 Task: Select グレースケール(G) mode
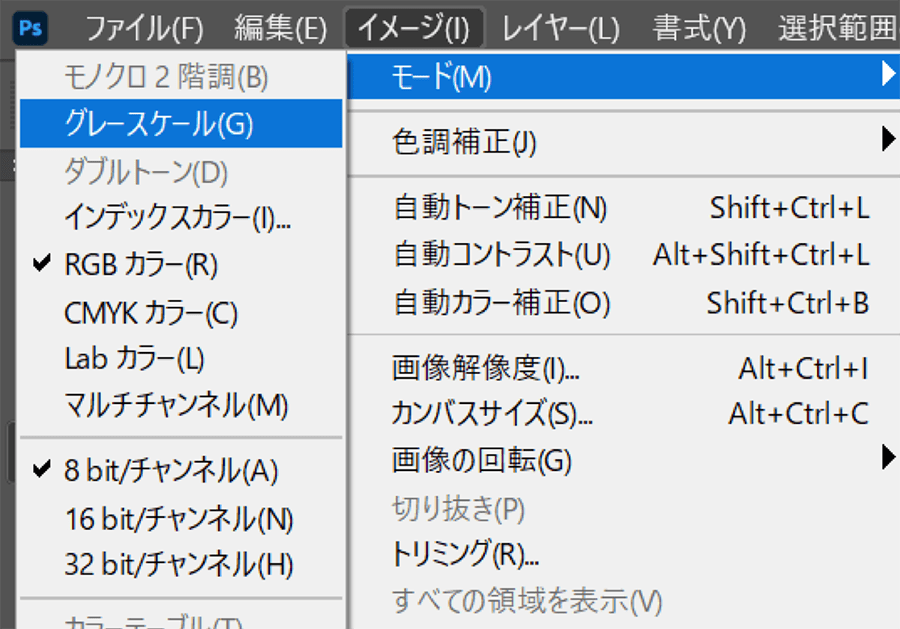158,124
